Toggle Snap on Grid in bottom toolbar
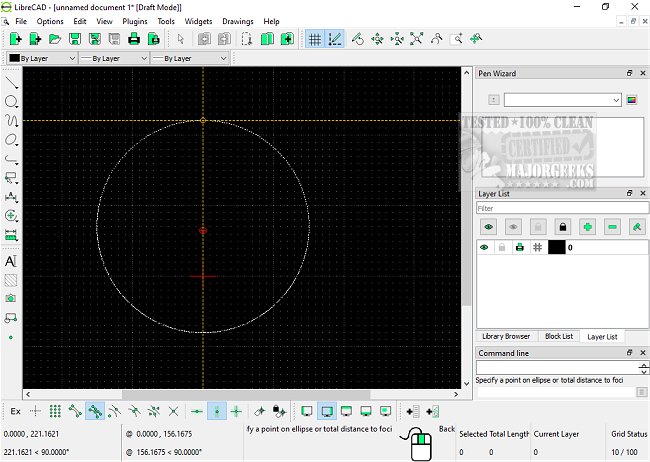 55,411
